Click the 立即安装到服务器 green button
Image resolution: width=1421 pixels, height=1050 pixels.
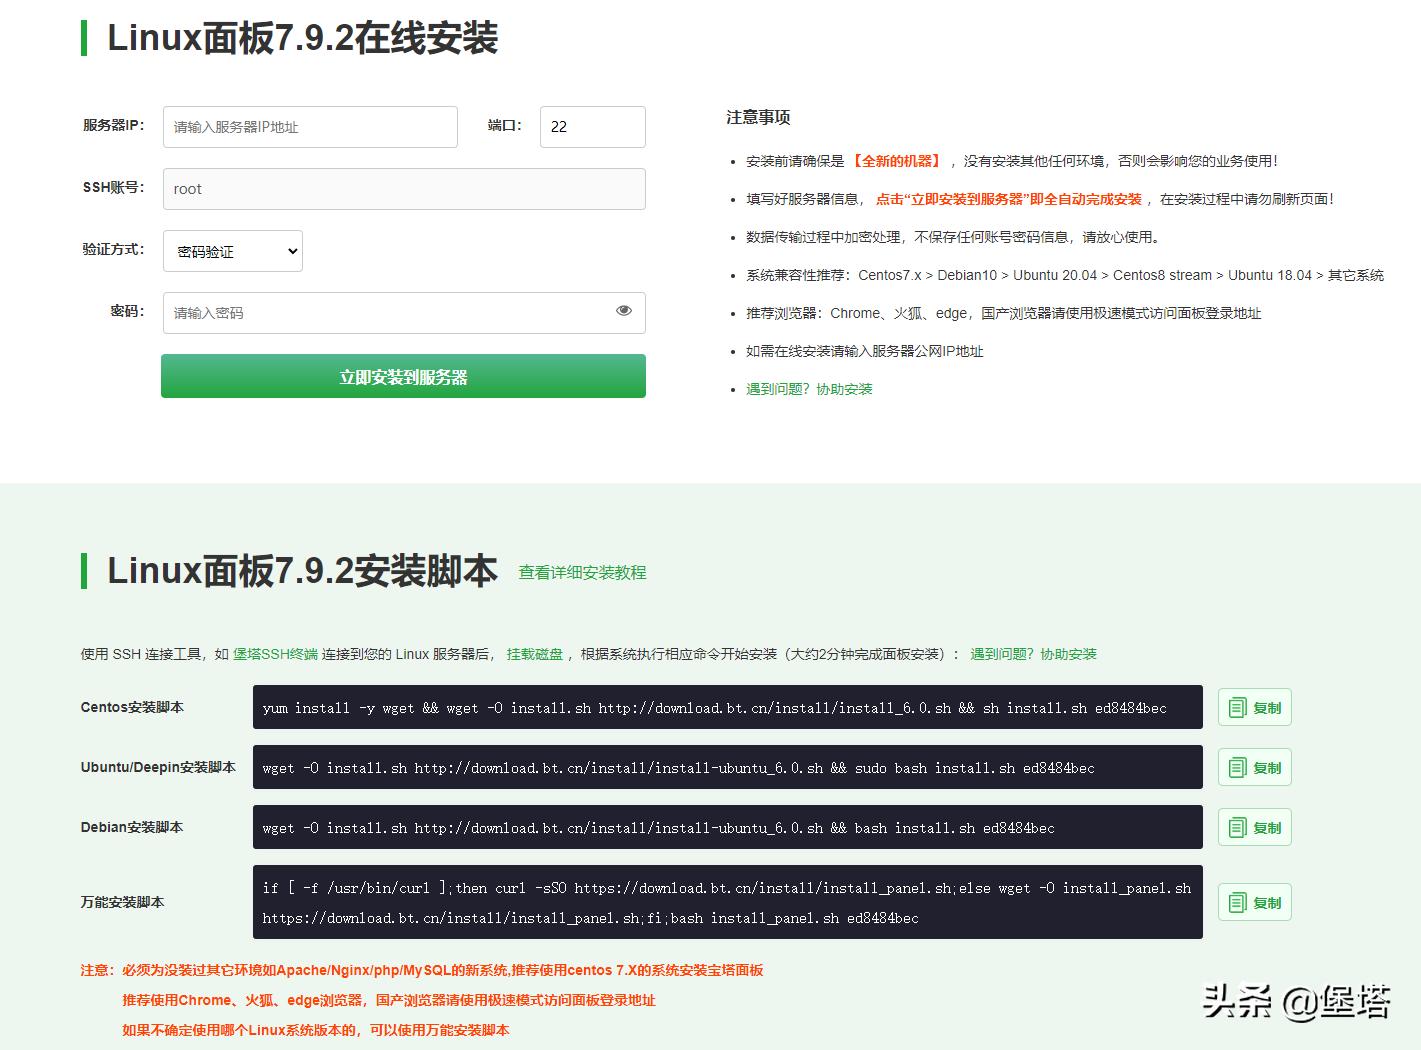403,376
